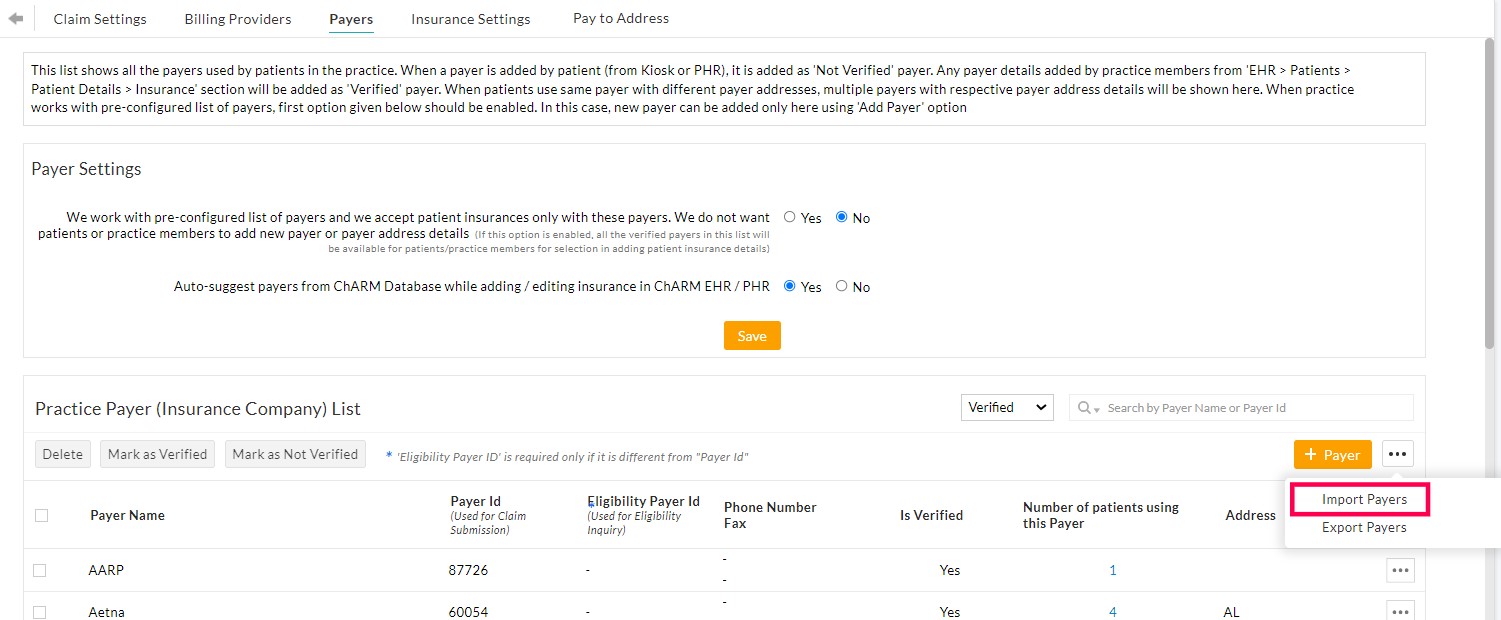Open the actions menu on the AARP row
The image size is (1501, 620).
pyautogui.click(x=1400, y=570)
